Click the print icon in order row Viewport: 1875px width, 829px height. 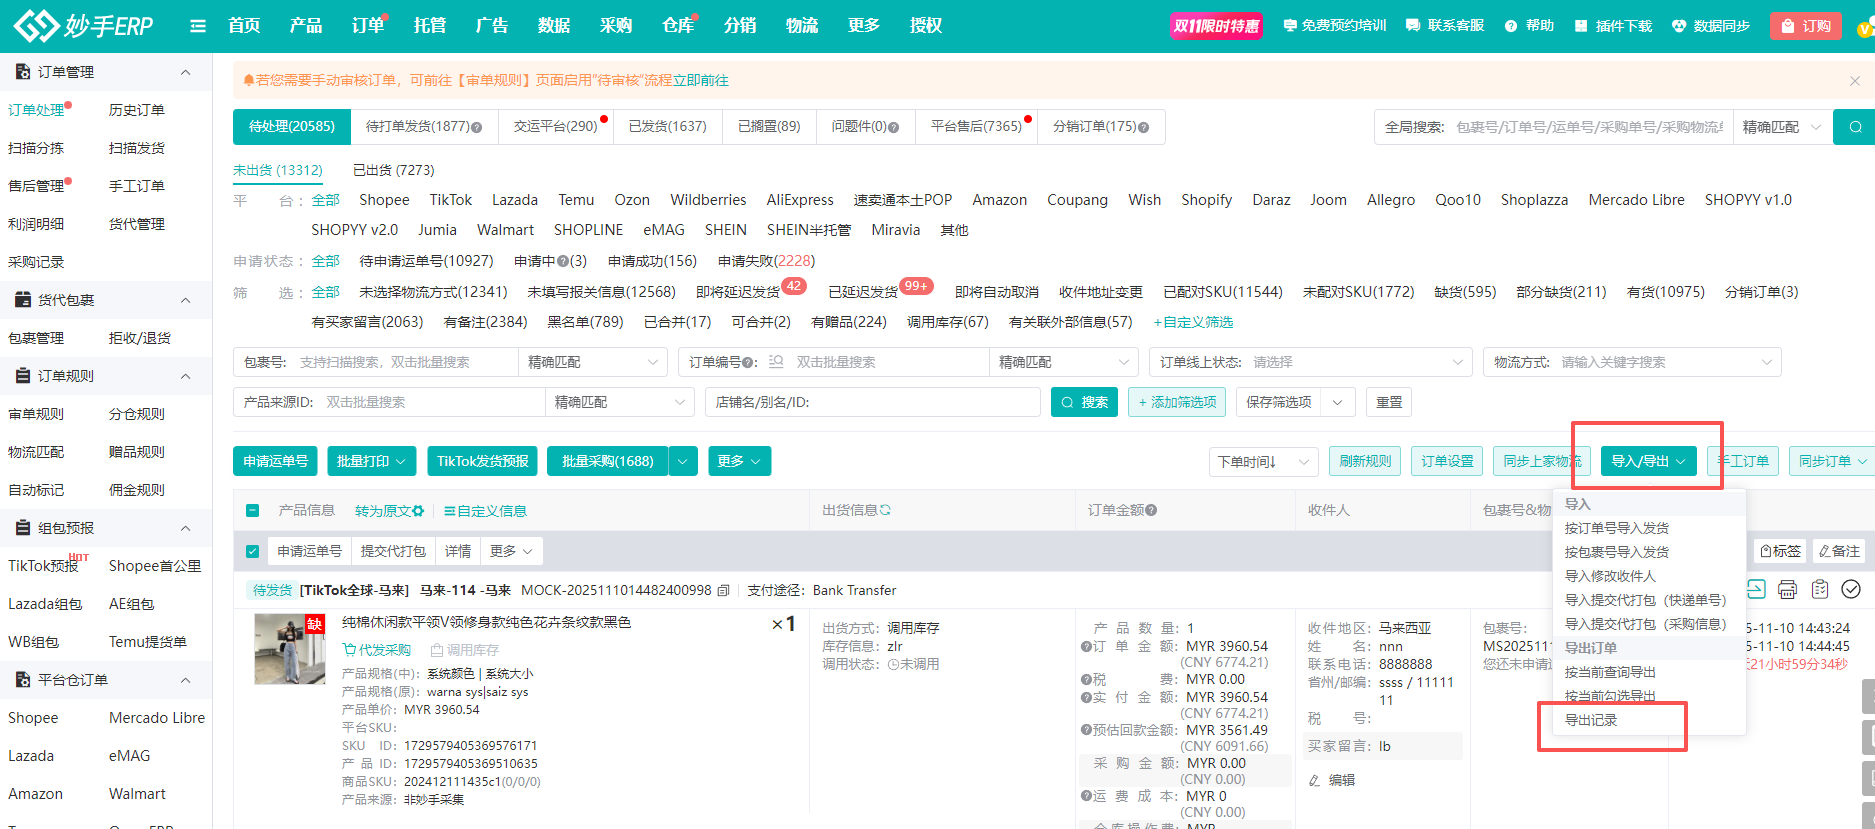tap(1788, 589)
